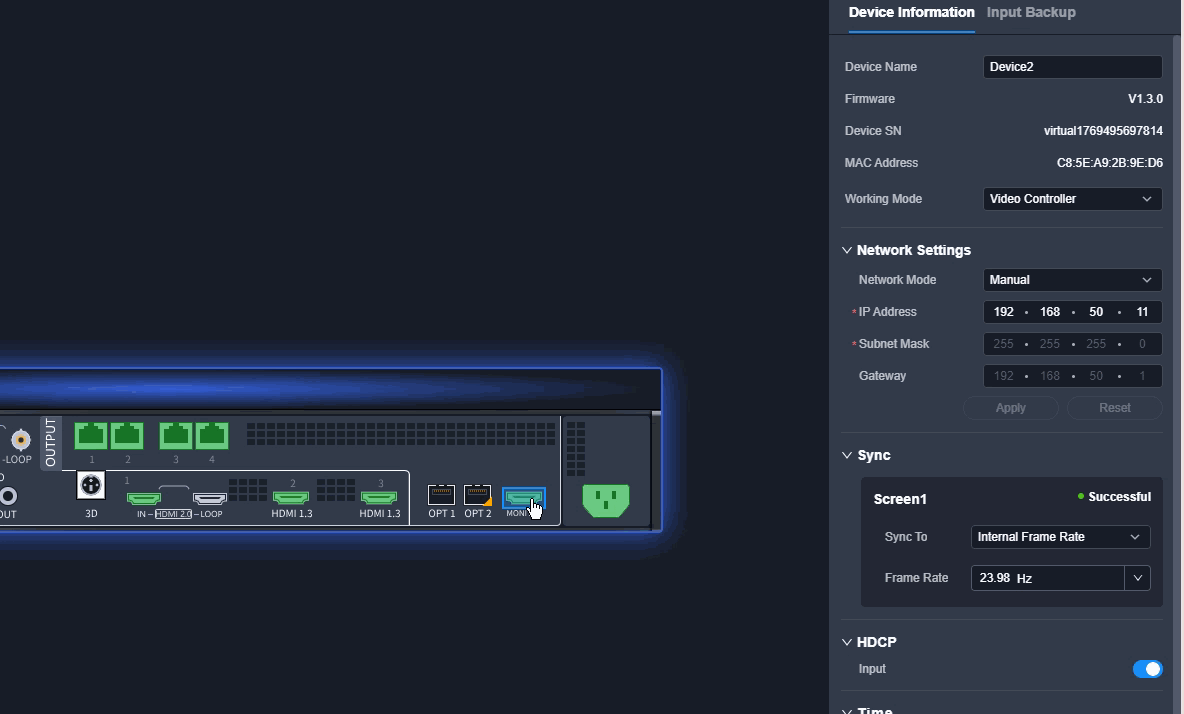Select the MONITOR HDMI output port

pyautogui.click(x=523, y=498)
